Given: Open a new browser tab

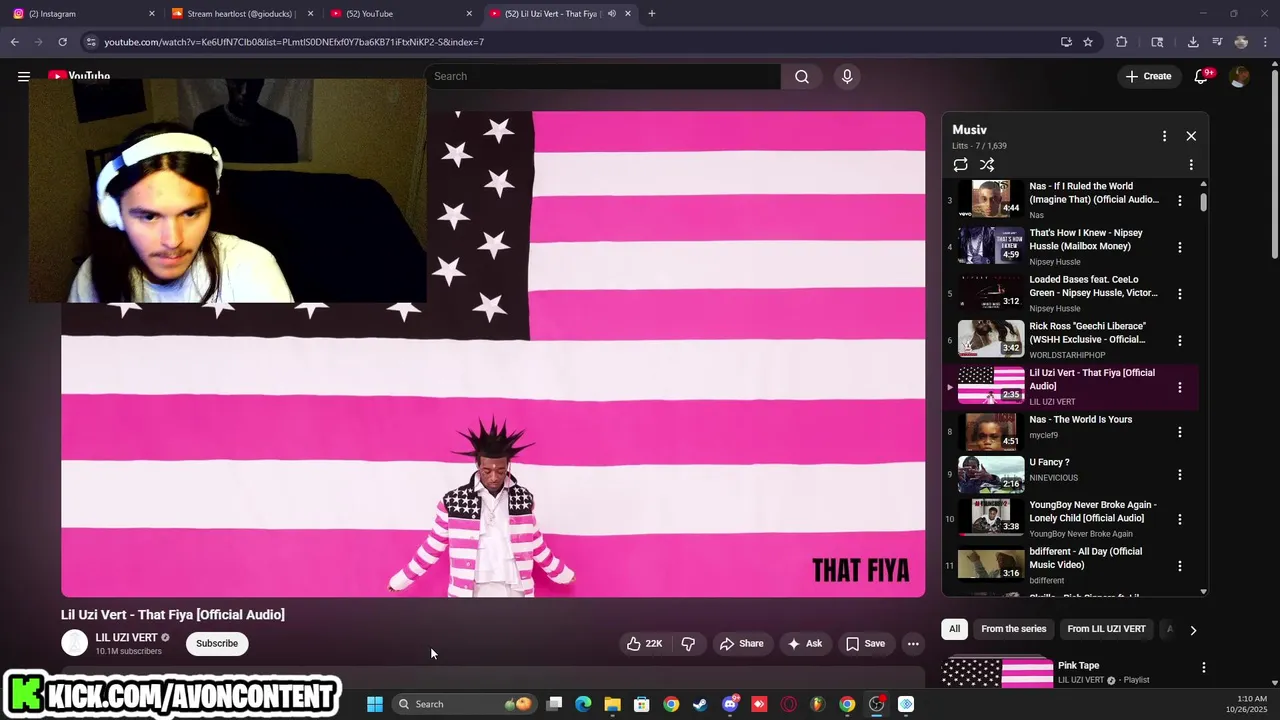Looking at the screenshot, I should click(652, 14).
